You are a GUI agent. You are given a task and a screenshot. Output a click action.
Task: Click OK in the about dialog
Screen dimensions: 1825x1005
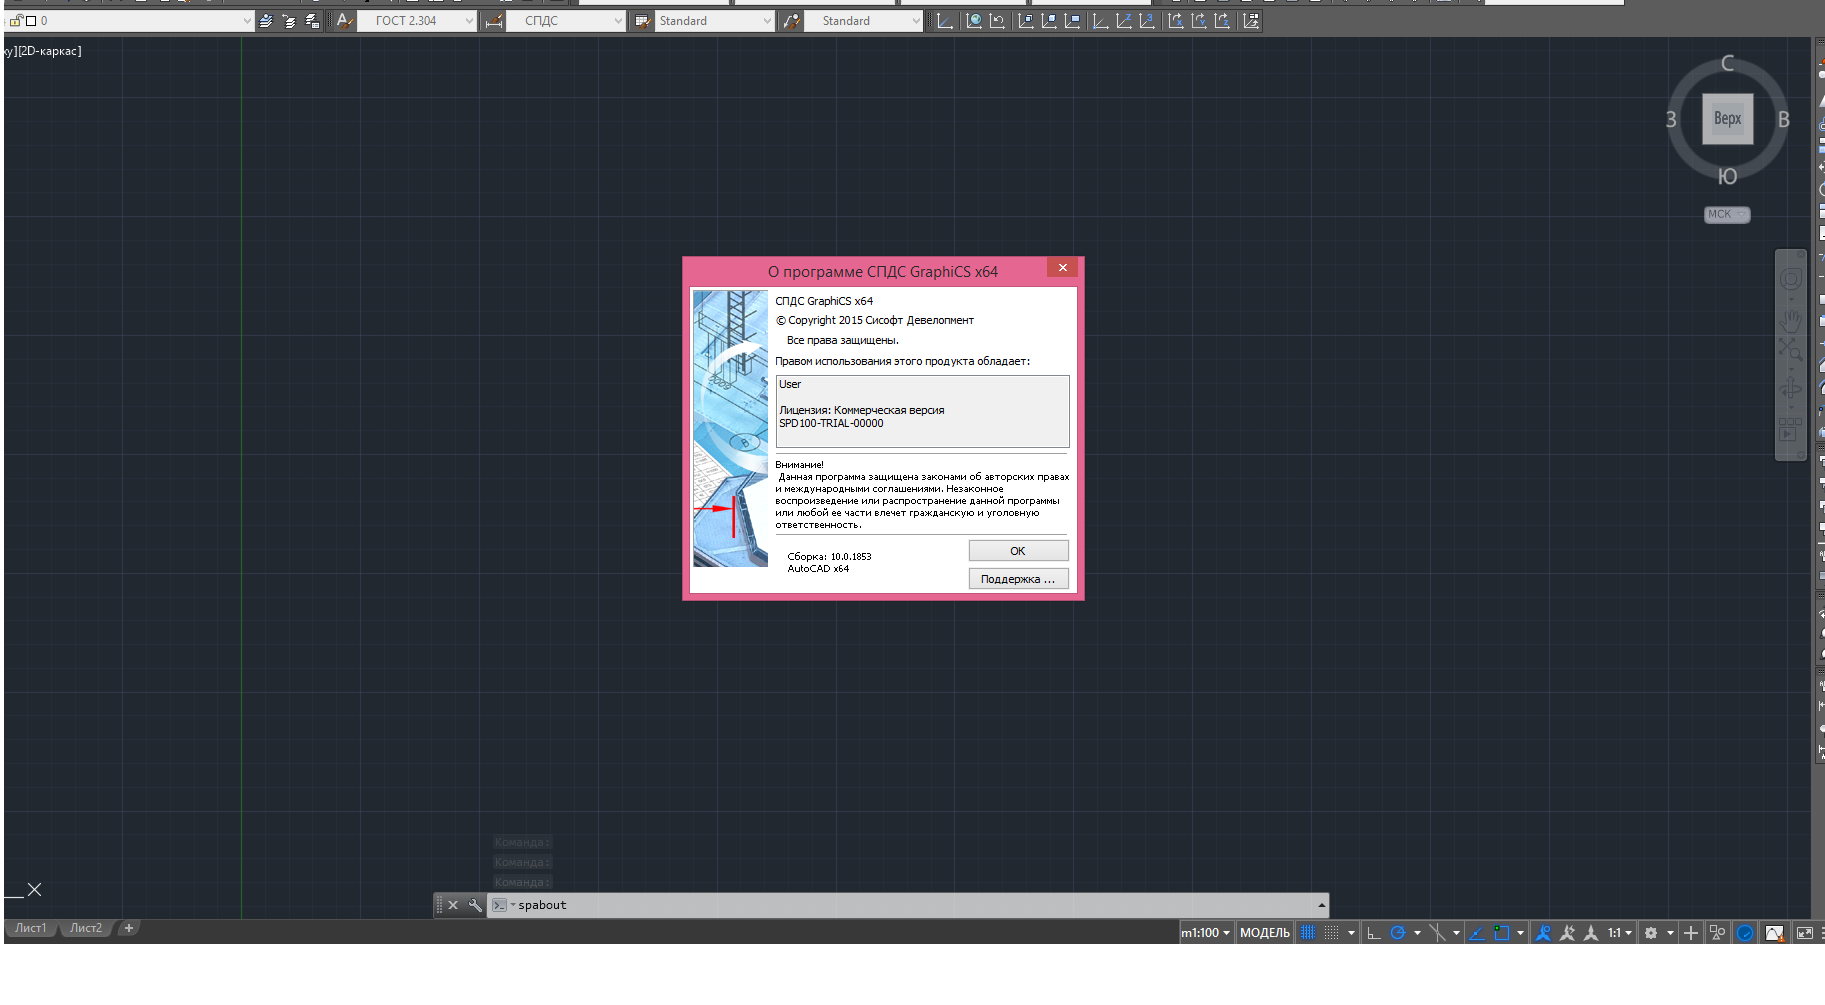coord(1018,551)
